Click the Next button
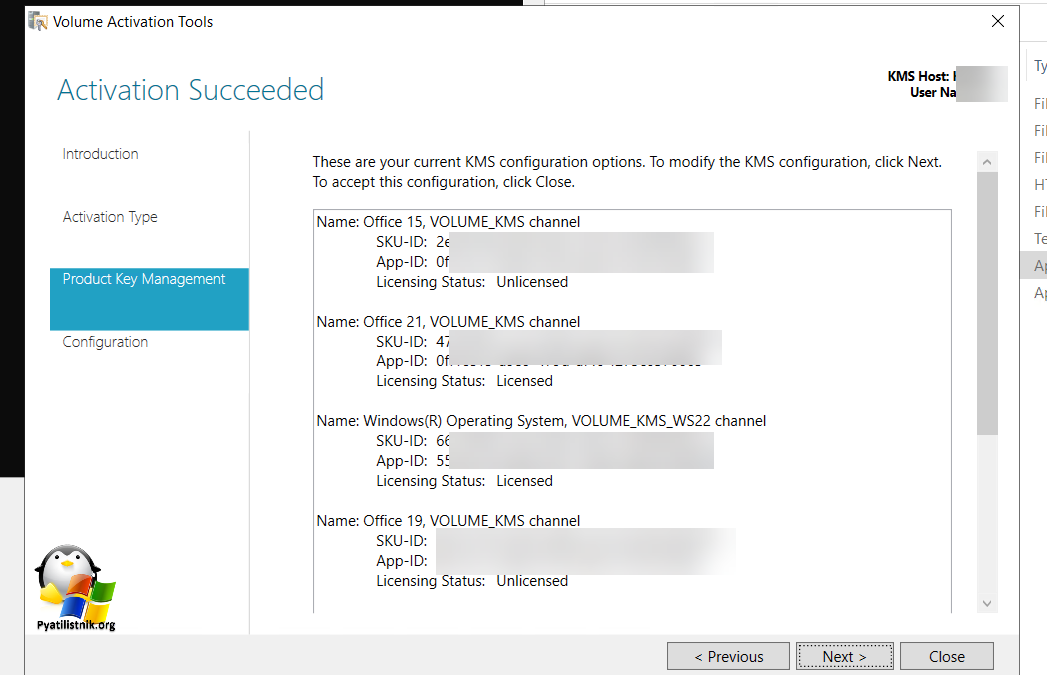 pyautogui.click(x=845, y=656)
